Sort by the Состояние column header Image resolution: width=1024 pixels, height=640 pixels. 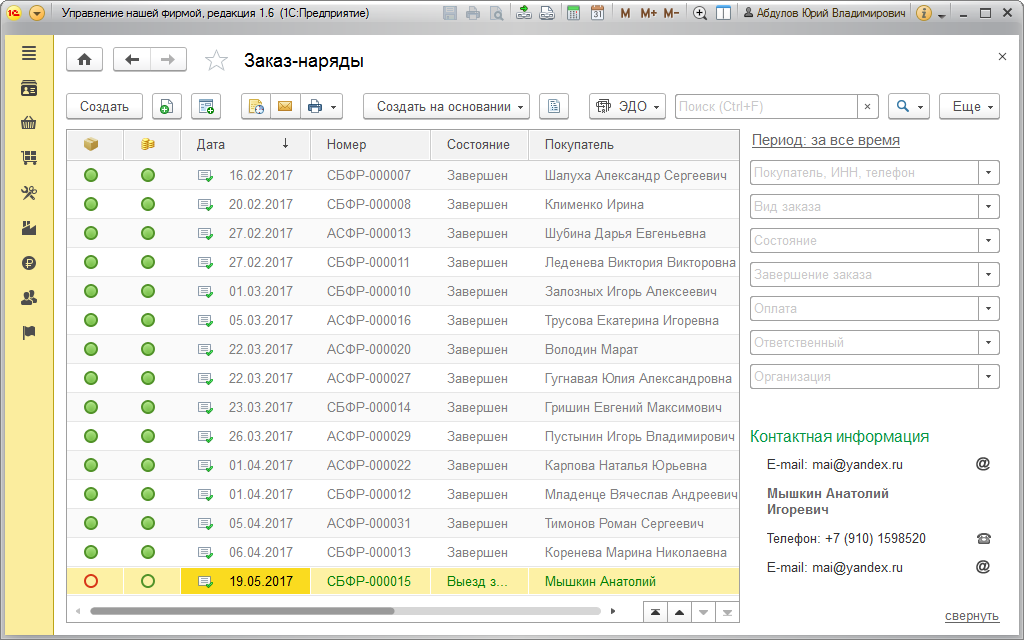point(479,144)
